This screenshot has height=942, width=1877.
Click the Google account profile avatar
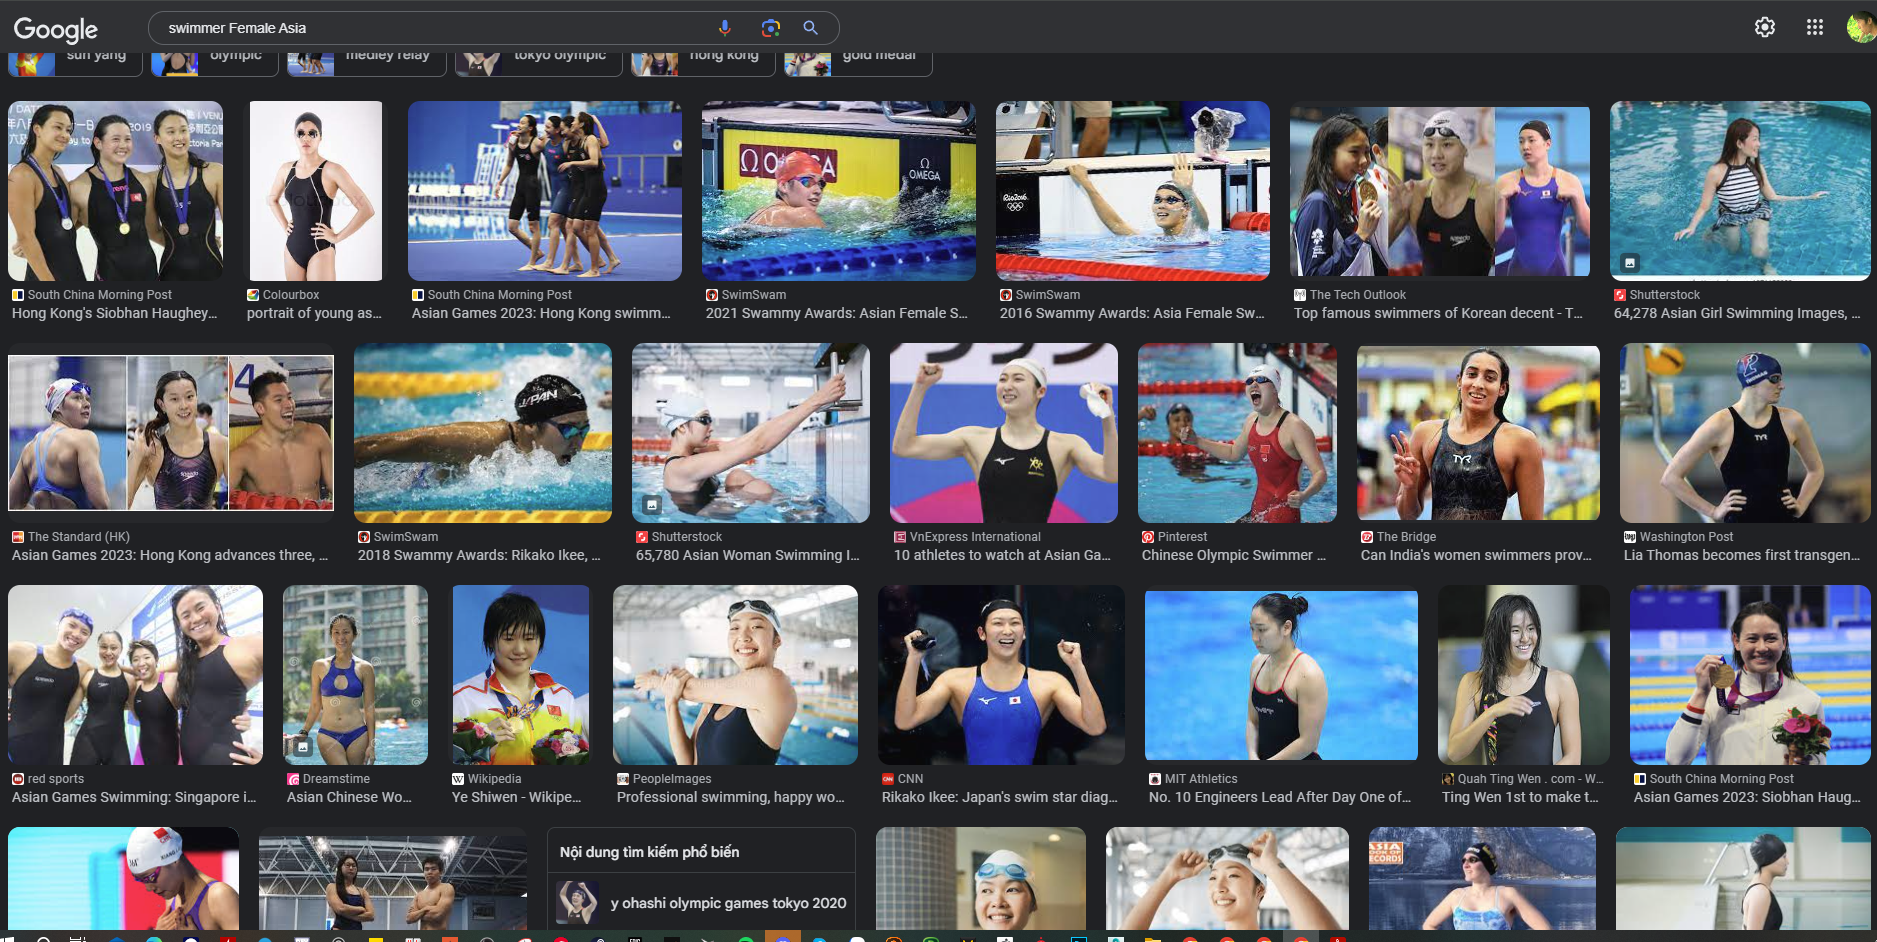tap(1860, 27)
